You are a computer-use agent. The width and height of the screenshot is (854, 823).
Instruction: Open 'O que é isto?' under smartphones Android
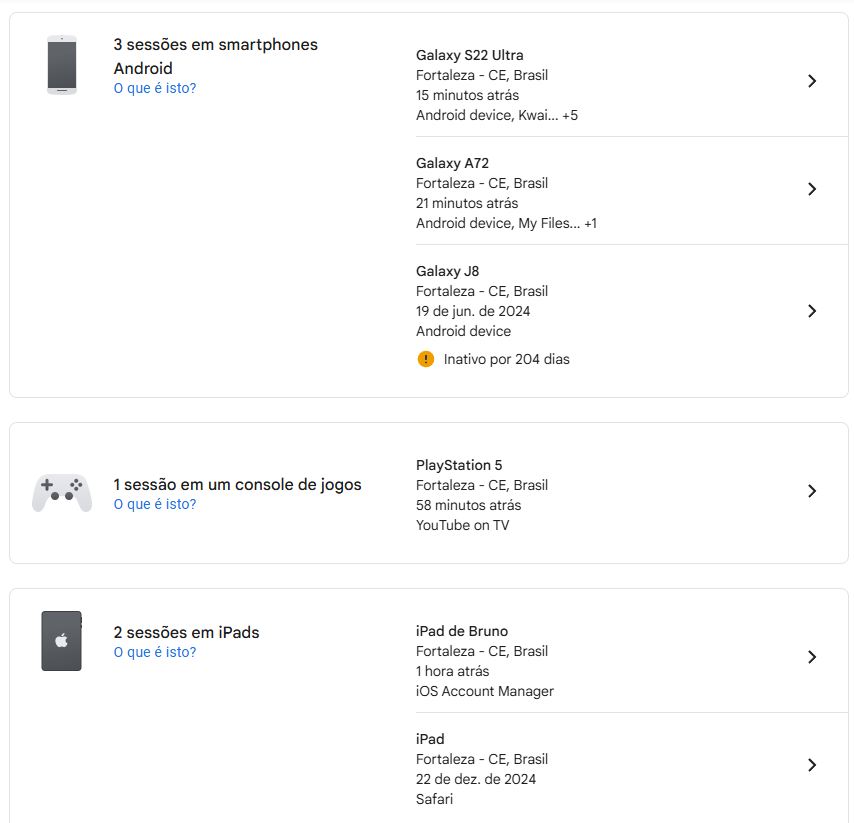coord(155,88)
